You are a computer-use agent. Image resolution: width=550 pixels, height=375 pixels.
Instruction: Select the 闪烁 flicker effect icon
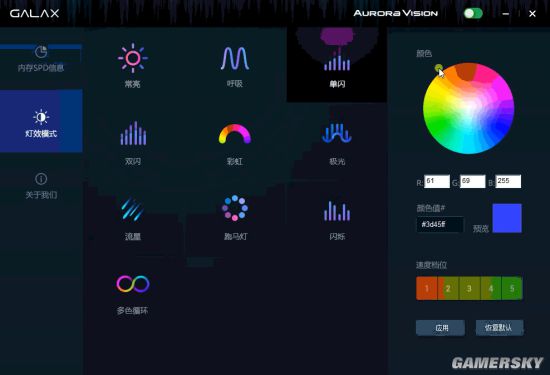pos(337,211)
